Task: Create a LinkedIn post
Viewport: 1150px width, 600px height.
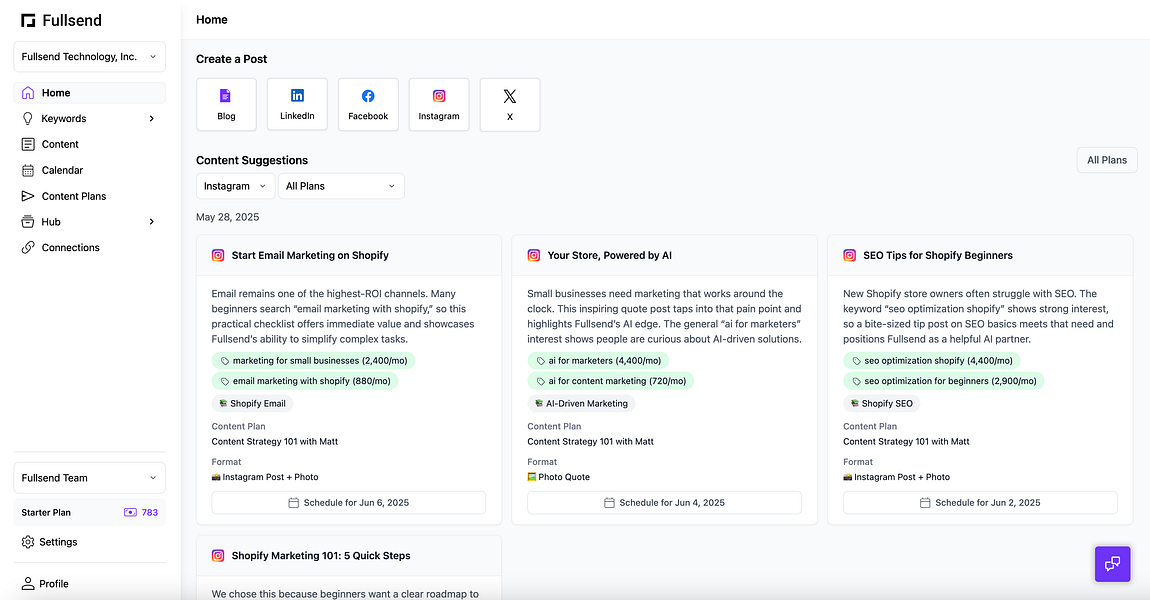Action: click(x=297, y=105)
